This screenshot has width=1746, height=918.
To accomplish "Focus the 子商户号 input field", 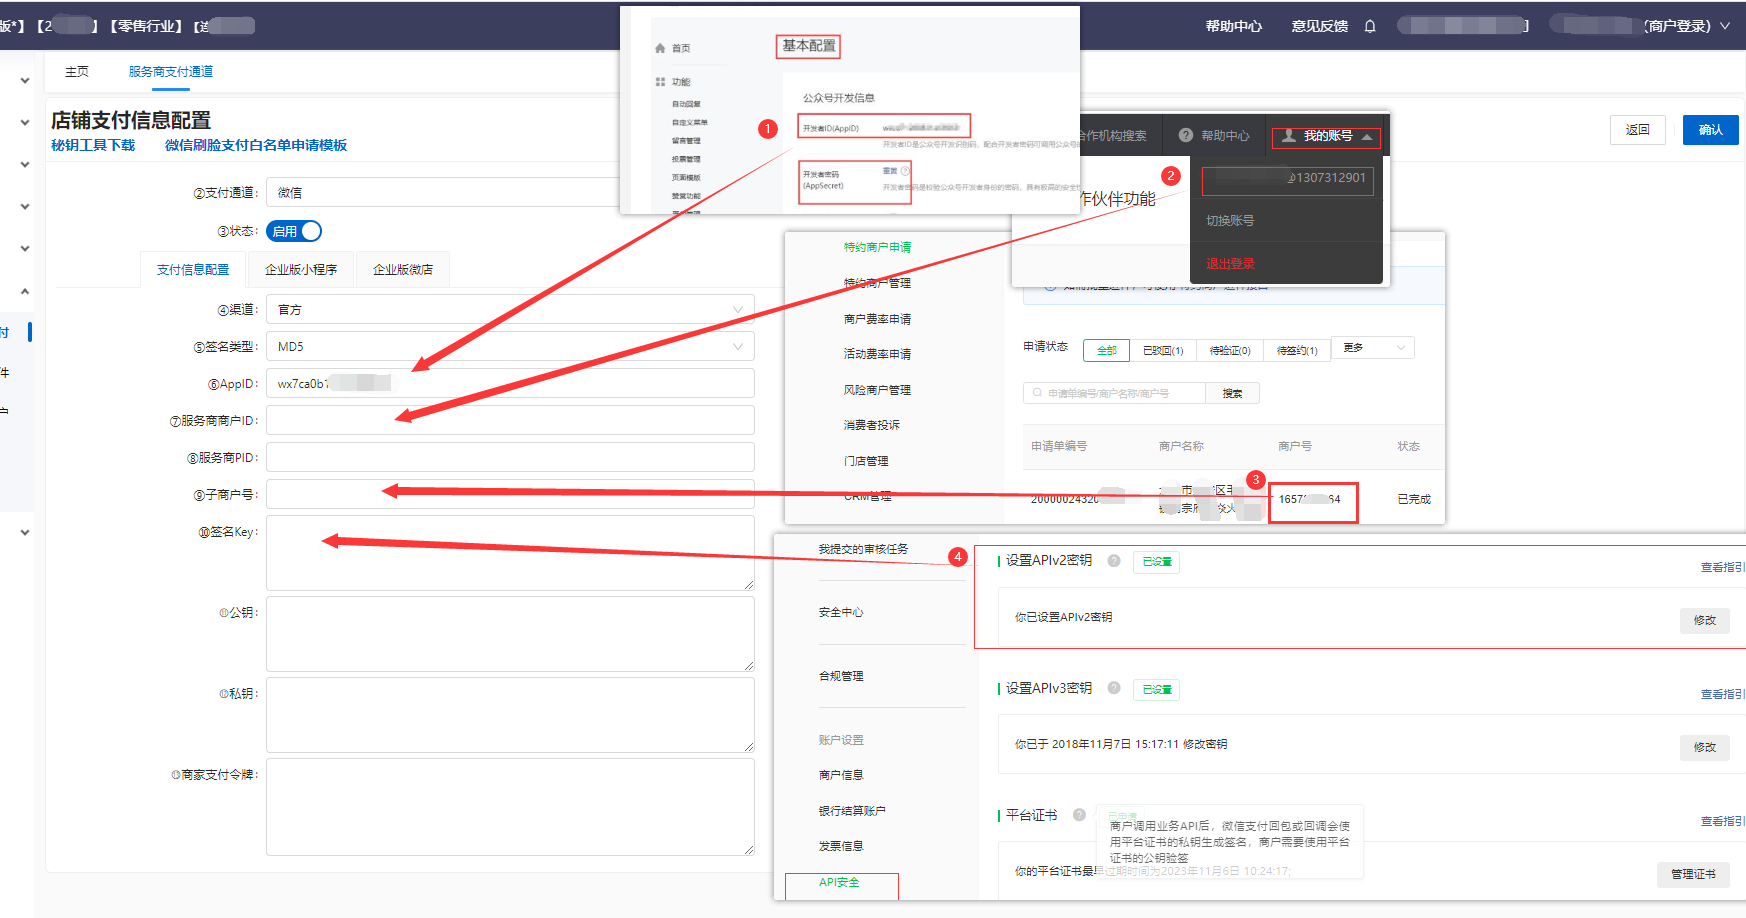I will coord(510,495).
